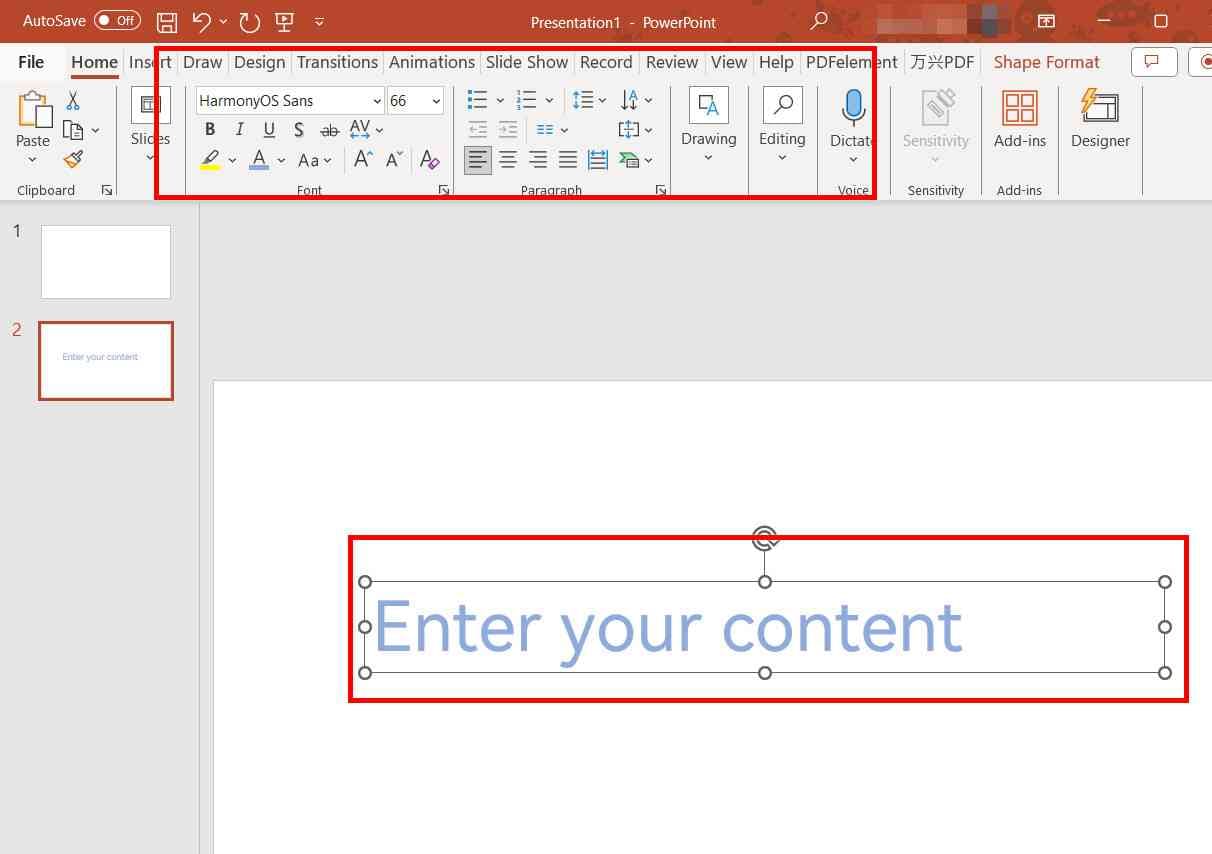Increase font size with A up icon
Image resolution: width=1212 pixels, height=854 pixels.
363,160
